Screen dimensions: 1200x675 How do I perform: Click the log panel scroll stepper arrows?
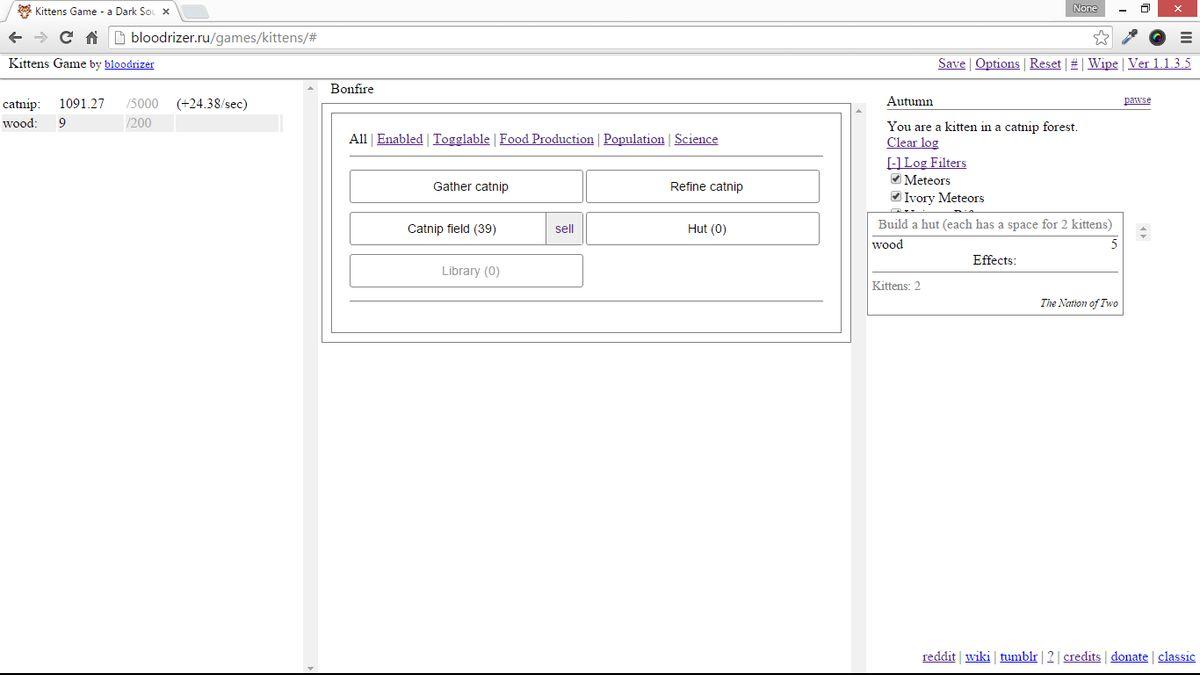tap(1144, 232)
